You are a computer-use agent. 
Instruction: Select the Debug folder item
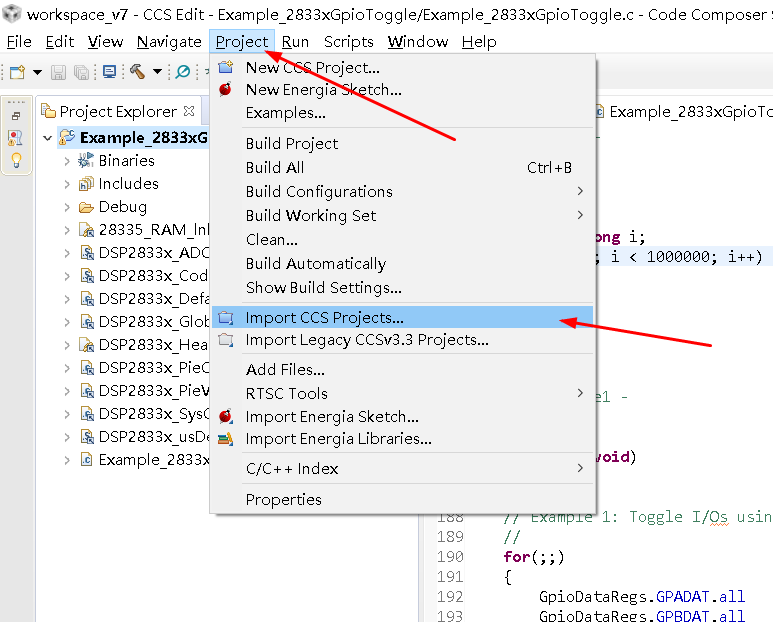[x=123, y=207]
